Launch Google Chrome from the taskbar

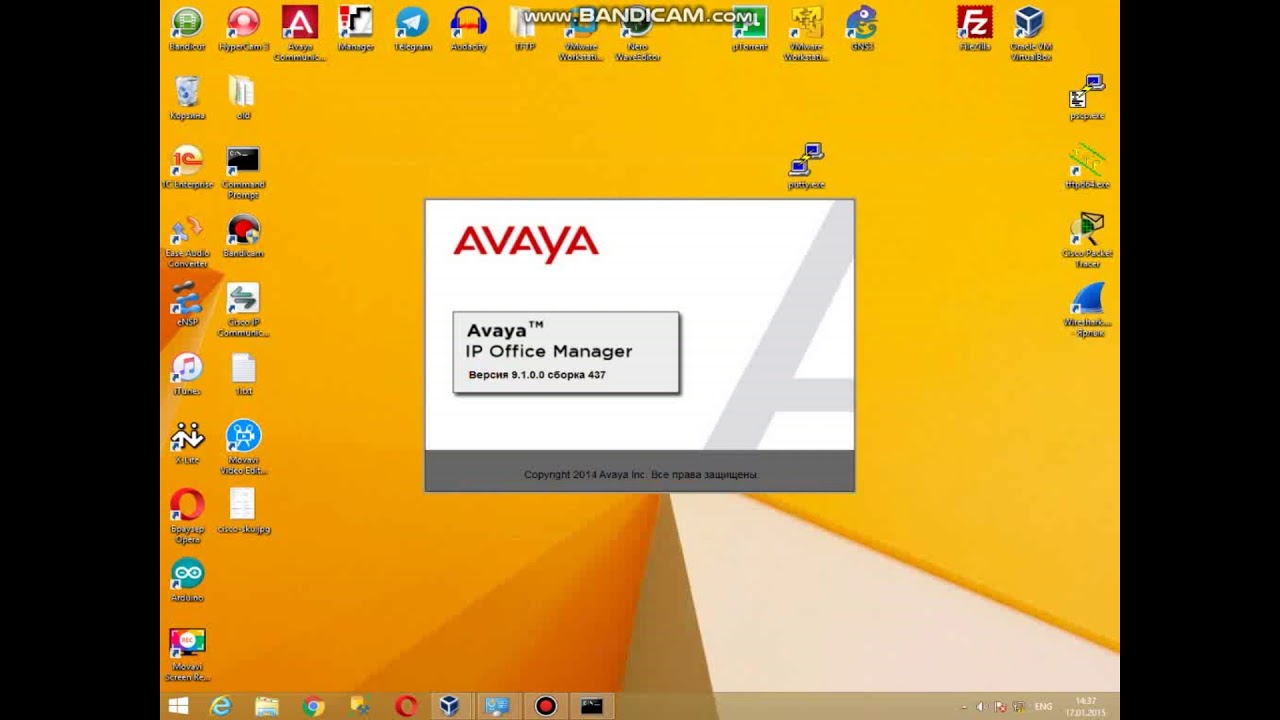pyautogui.click(x=313, y=706)
